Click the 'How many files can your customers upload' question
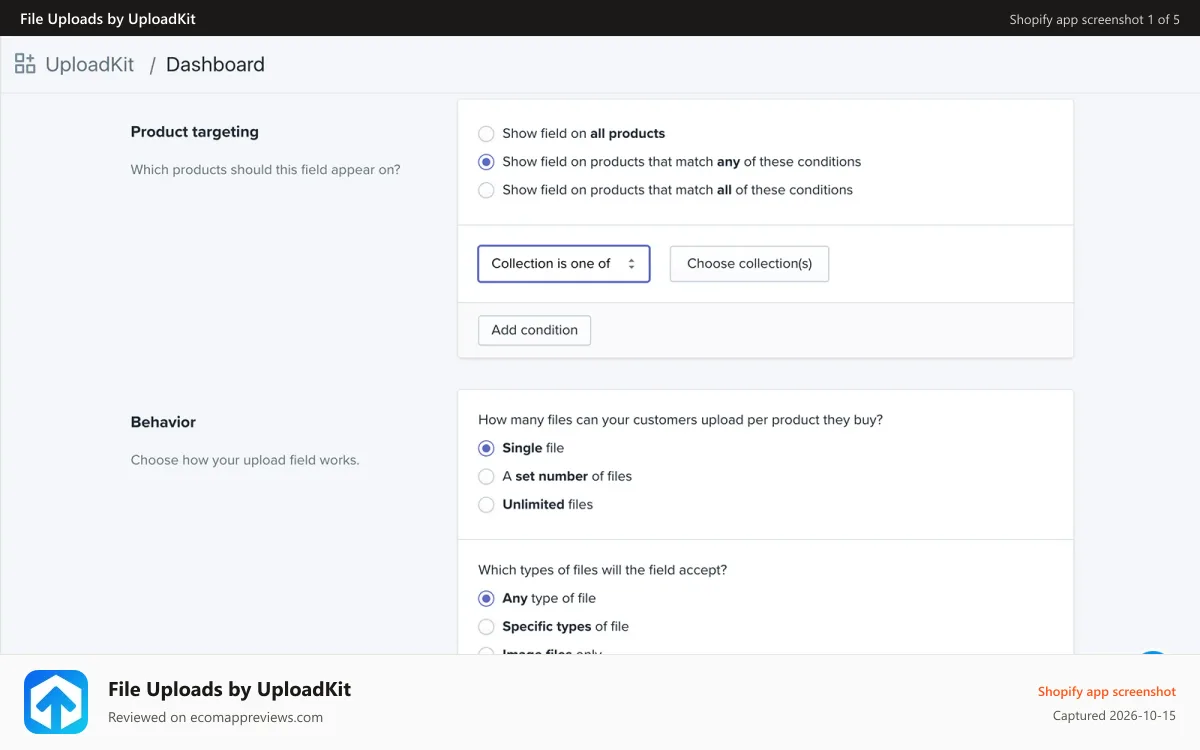This screenshot has width=1200, height=750. pyautogui.click(x=680, y=420)
